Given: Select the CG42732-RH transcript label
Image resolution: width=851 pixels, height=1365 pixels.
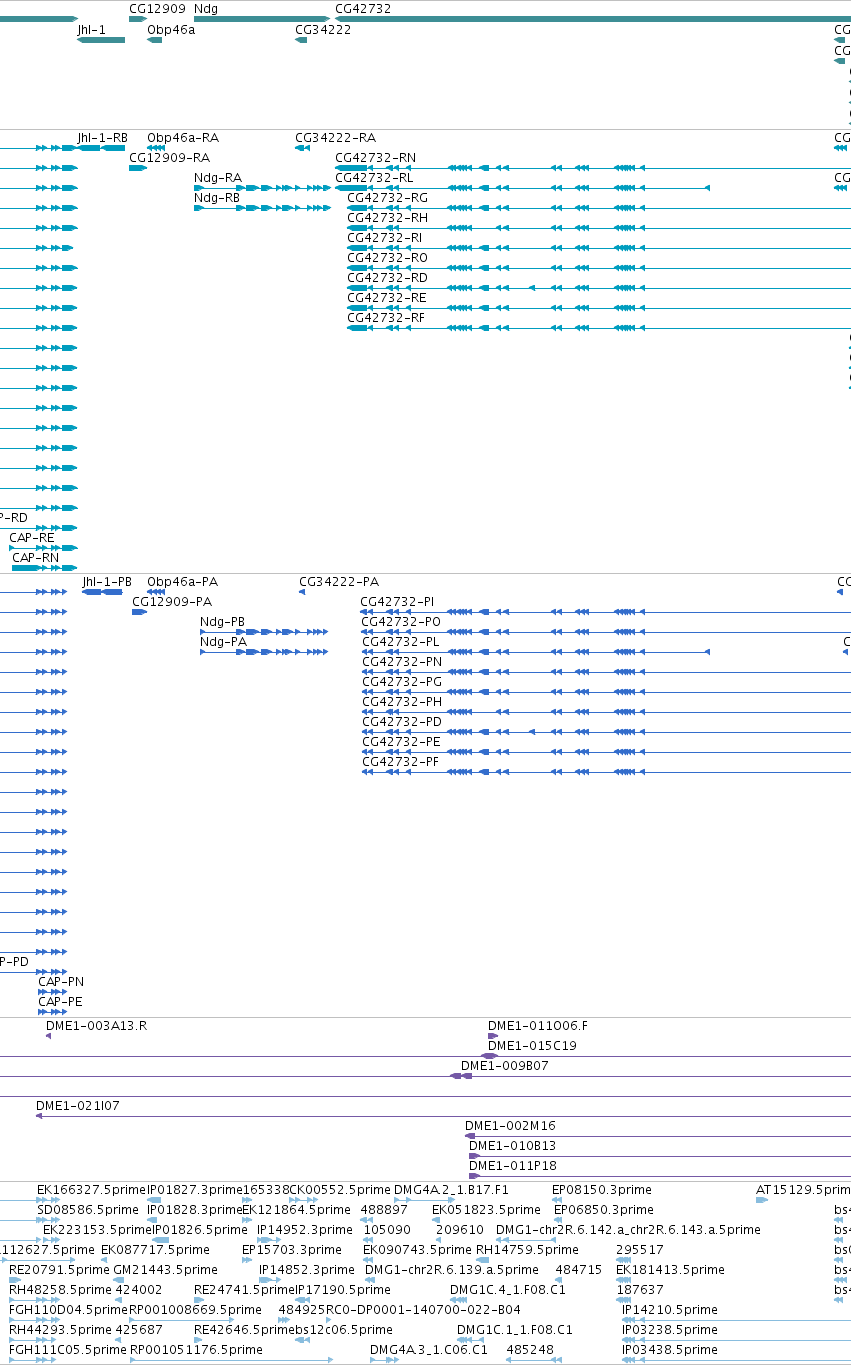Looking at the screenshot, I should click(388, 218).
